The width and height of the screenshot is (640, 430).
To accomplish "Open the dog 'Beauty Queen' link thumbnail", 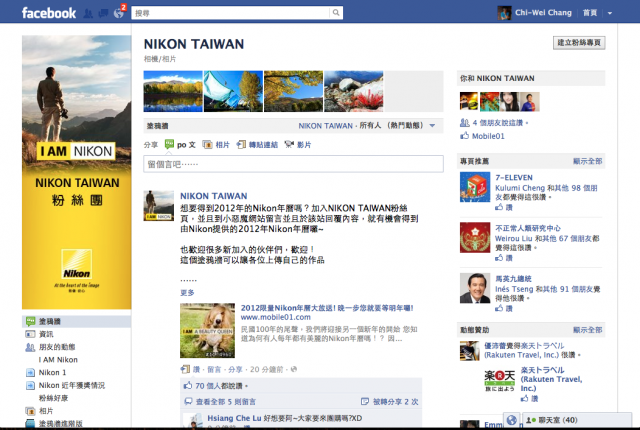I will coord(207,330).
